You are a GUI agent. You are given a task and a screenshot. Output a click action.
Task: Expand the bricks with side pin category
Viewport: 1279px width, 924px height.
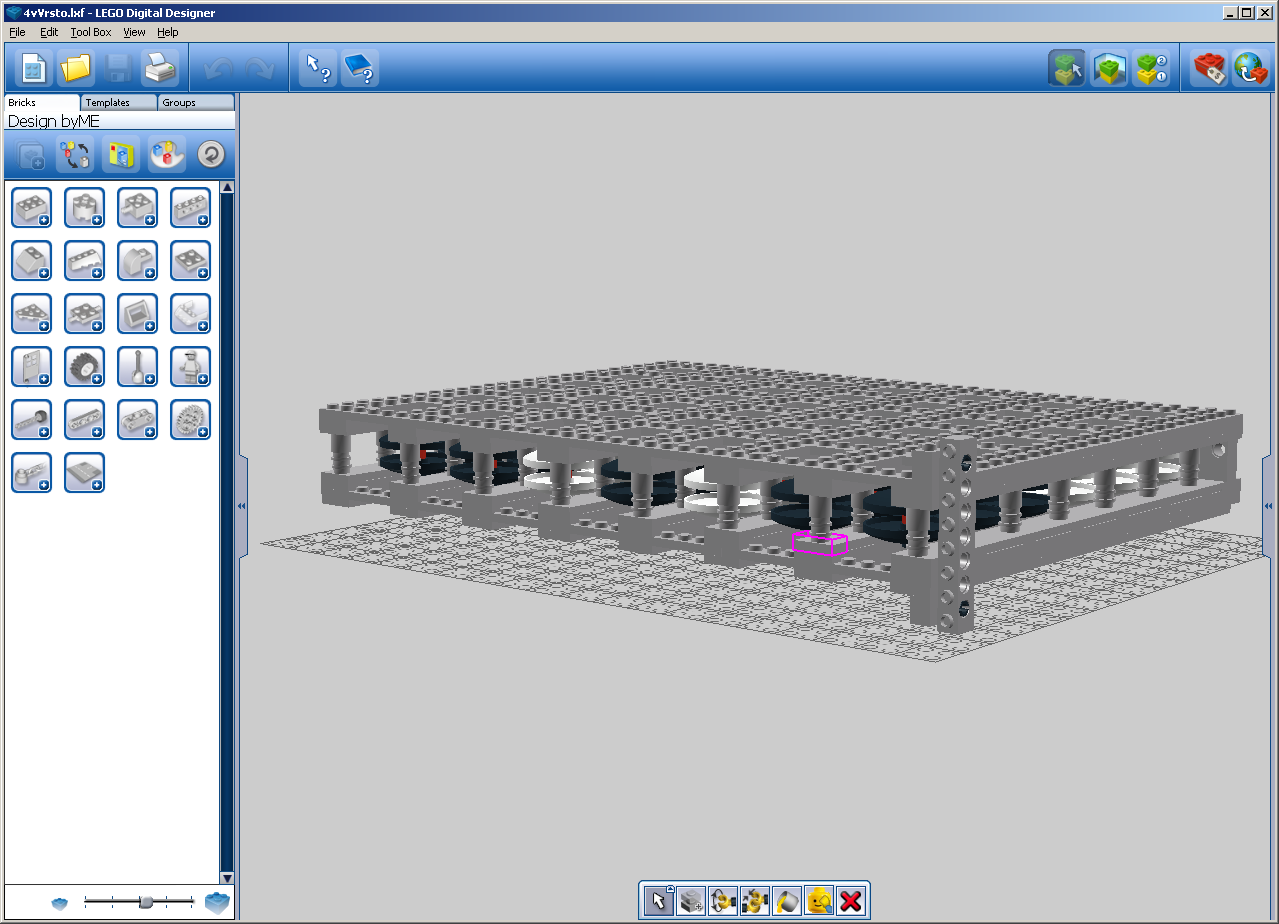point(138,208)
